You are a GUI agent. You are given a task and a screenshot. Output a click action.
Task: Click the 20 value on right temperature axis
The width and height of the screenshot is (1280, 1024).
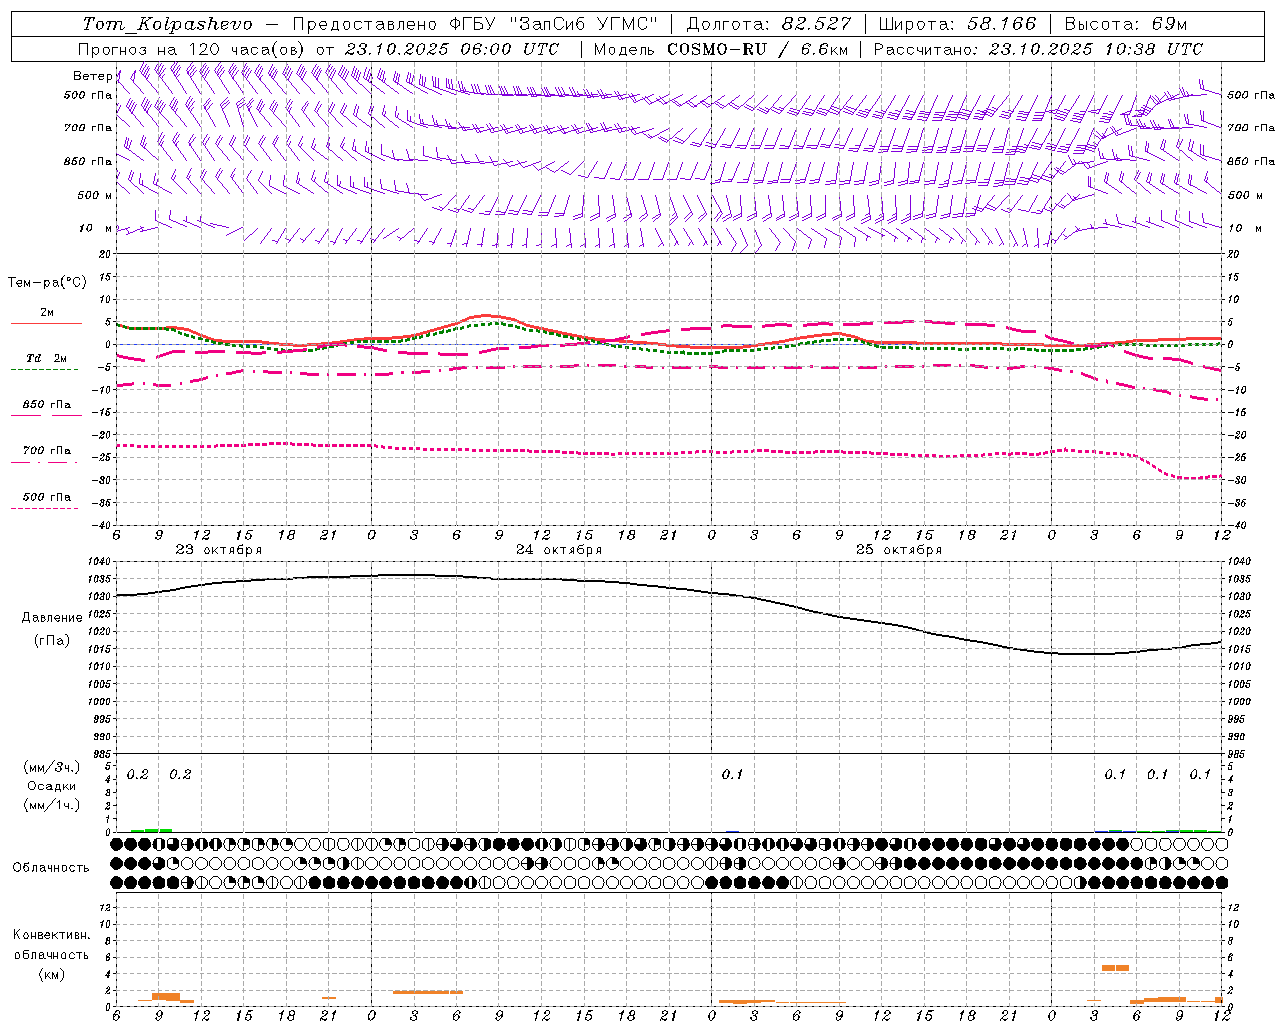tap(1233, 254)
